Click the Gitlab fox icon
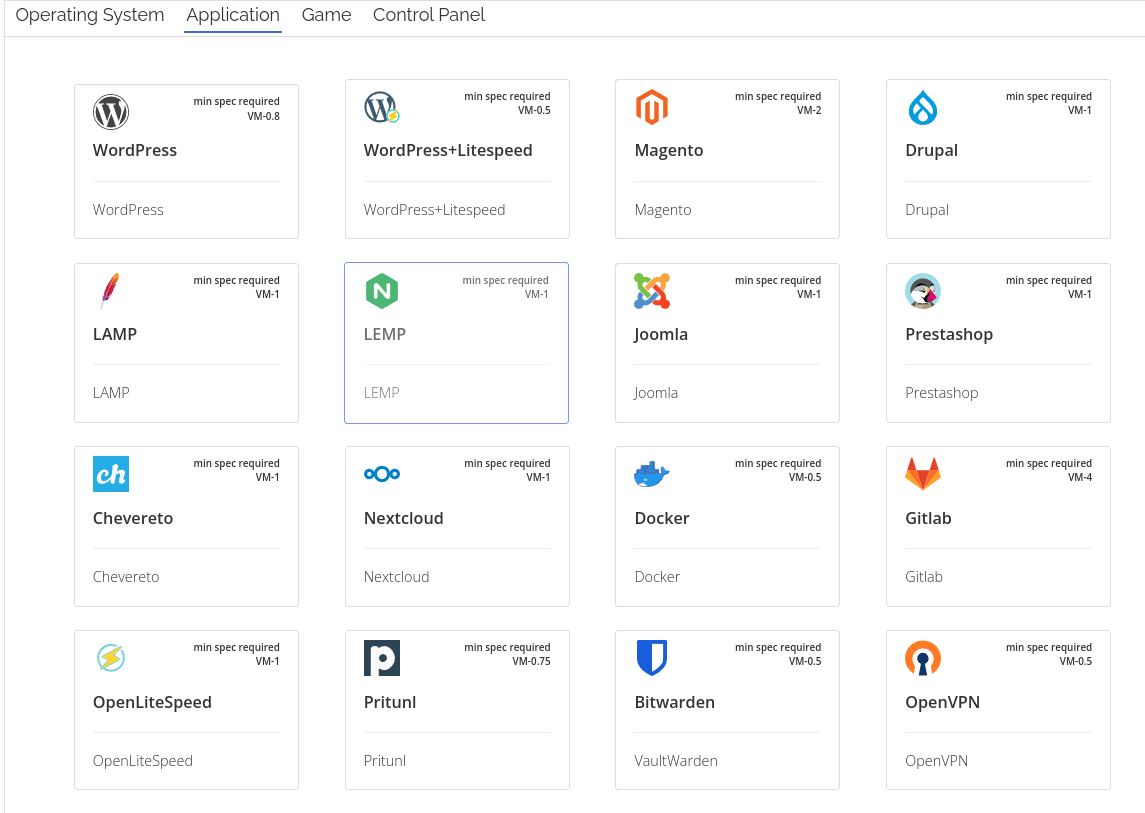The image size is (1145, 813). click(922, 474)
